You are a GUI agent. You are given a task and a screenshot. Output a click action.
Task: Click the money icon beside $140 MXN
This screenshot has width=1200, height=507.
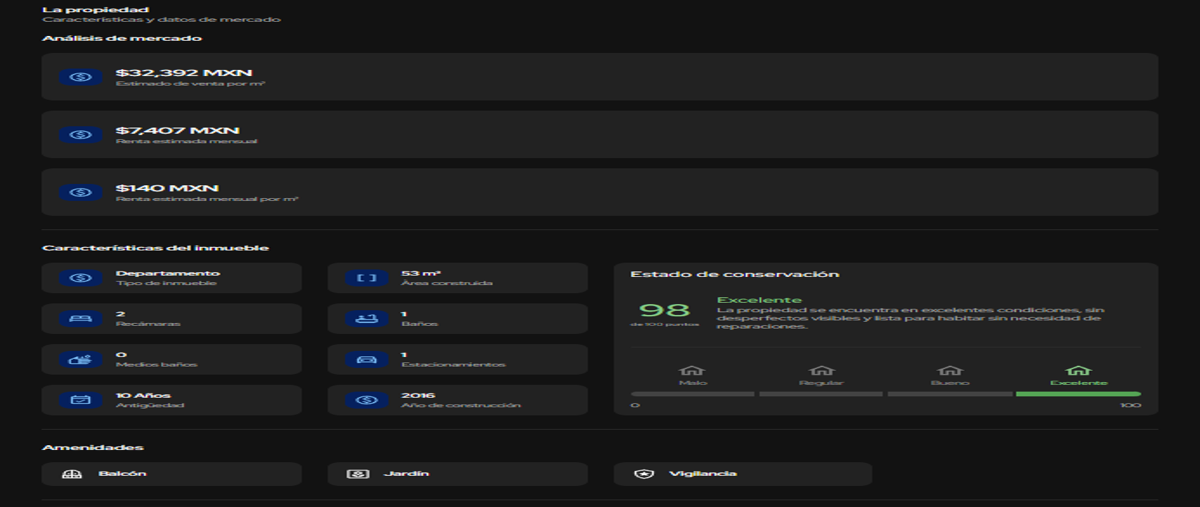pos(80,192)
